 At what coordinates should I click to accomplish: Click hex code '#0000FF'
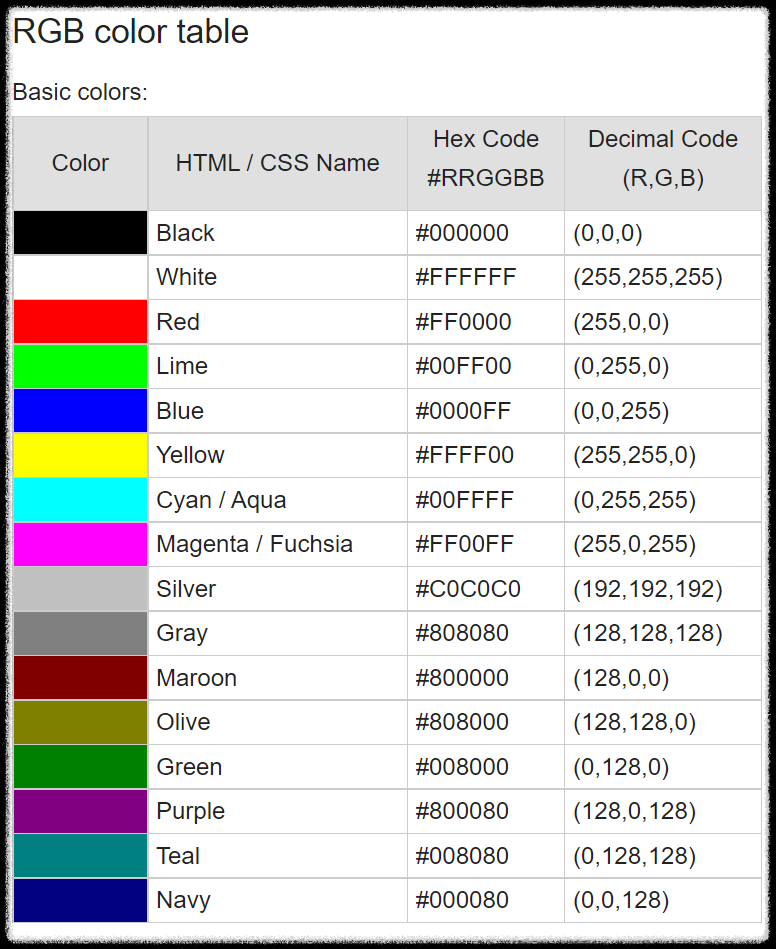[463, 411]
